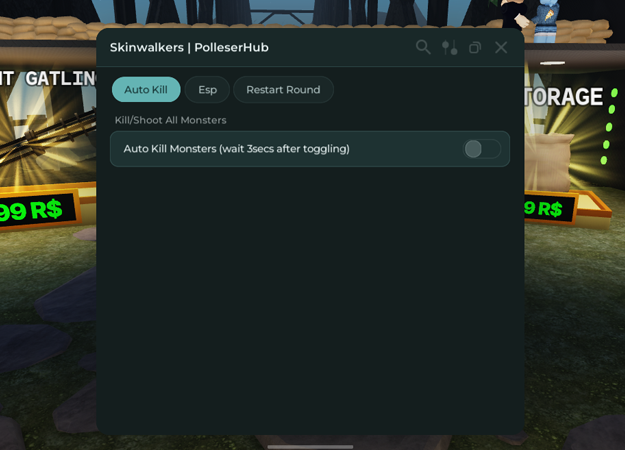Screen dimensions: 625x450
Task: Enable the Auto Kill Monsters switch
Action: pyautogui.click(x=482, y=149)
